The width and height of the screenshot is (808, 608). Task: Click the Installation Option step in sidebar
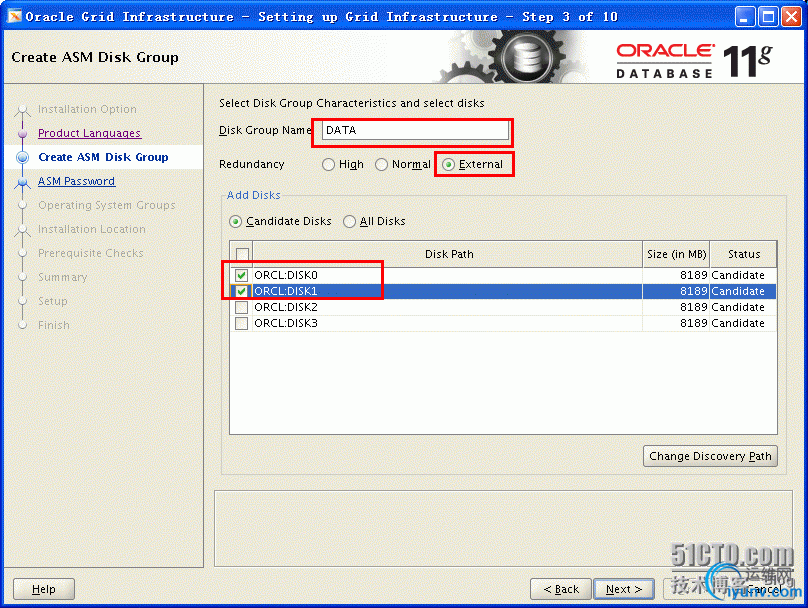click(87, 109)
